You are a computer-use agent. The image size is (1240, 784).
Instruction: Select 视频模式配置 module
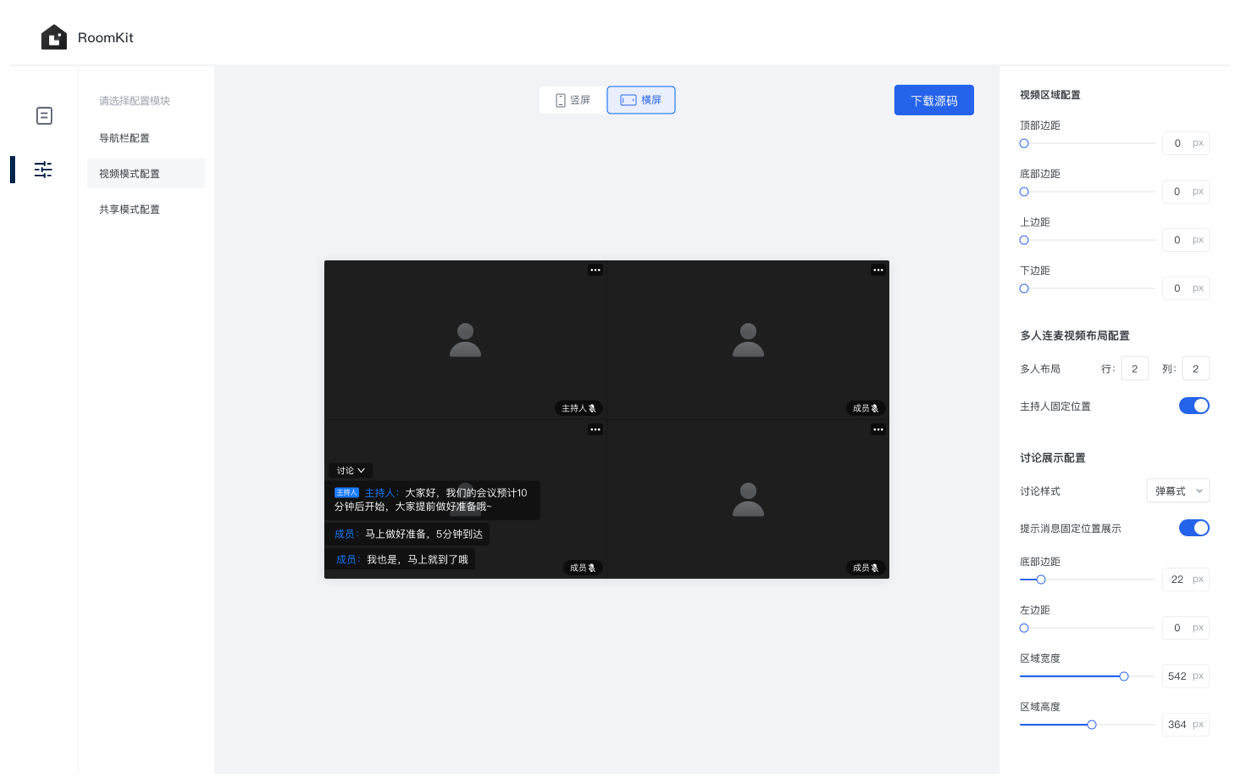pyautogui.click(x=146, y=173)
